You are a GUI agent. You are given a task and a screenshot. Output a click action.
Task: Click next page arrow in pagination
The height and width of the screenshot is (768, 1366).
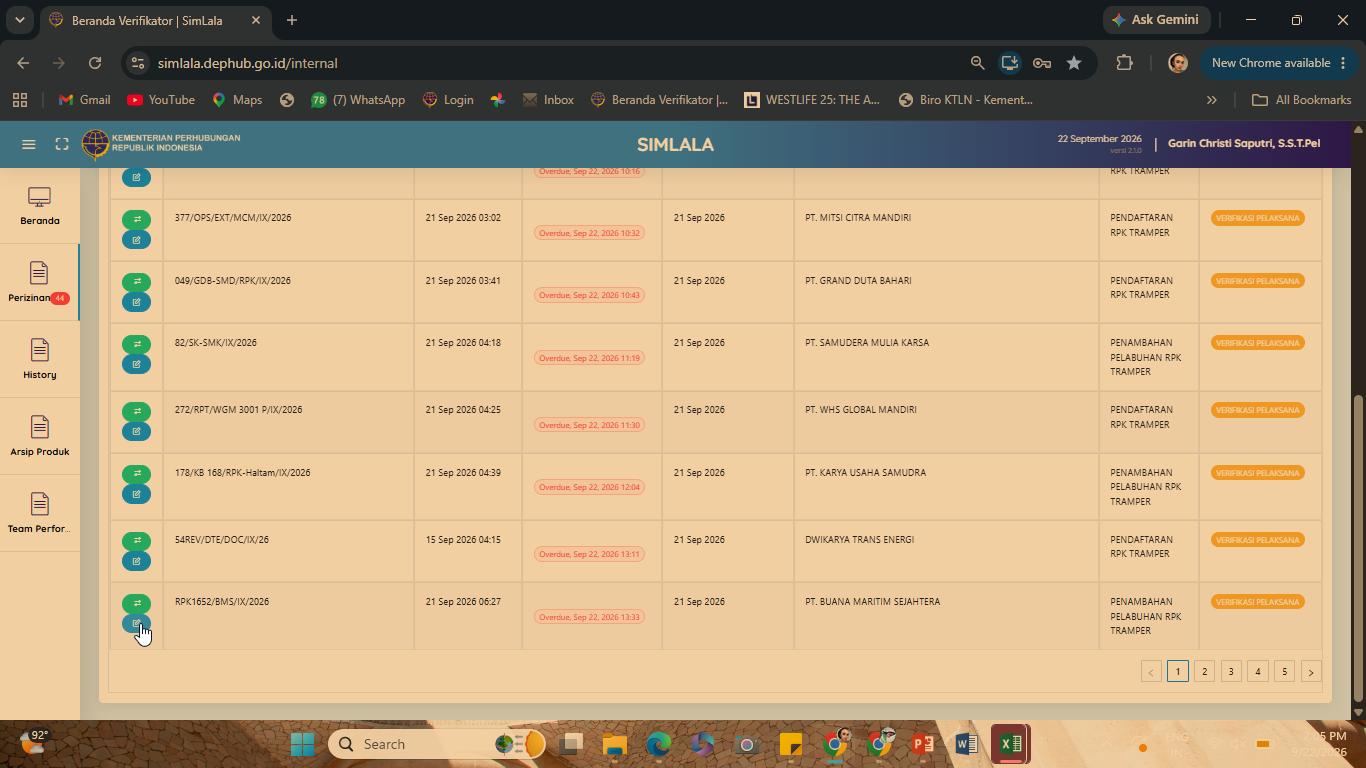(x=1311, y=672)
